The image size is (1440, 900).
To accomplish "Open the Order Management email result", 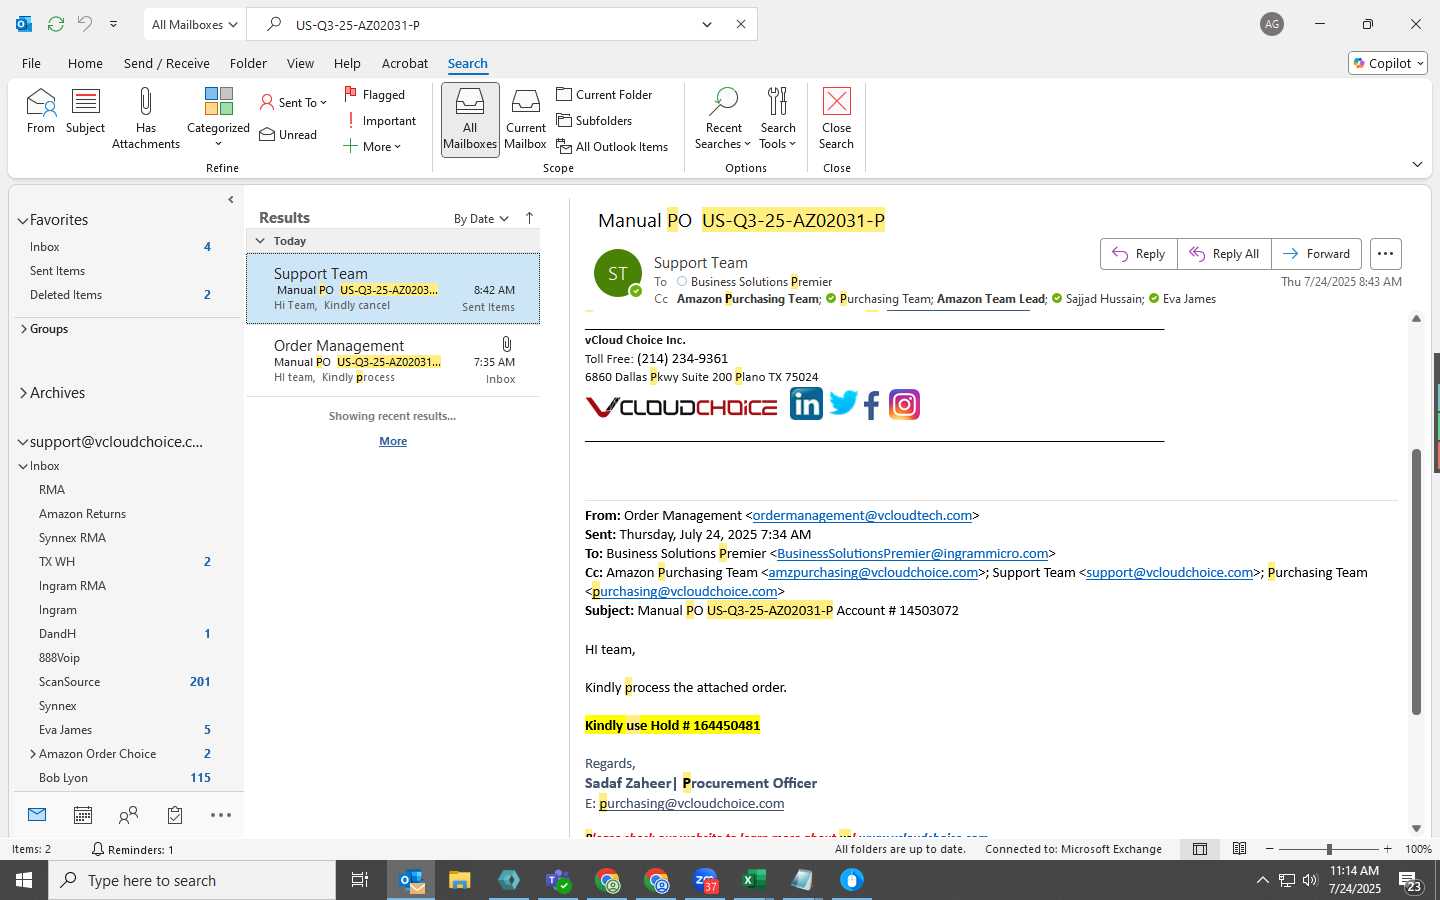I will pos(393,361).
